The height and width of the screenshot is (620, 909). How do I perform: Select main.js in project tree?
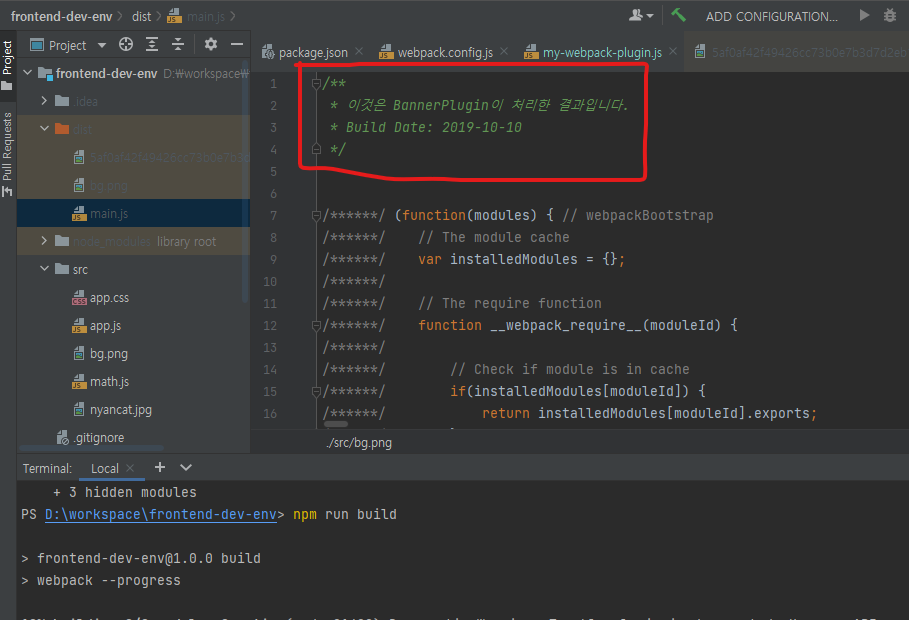click(x=133, y=213)
